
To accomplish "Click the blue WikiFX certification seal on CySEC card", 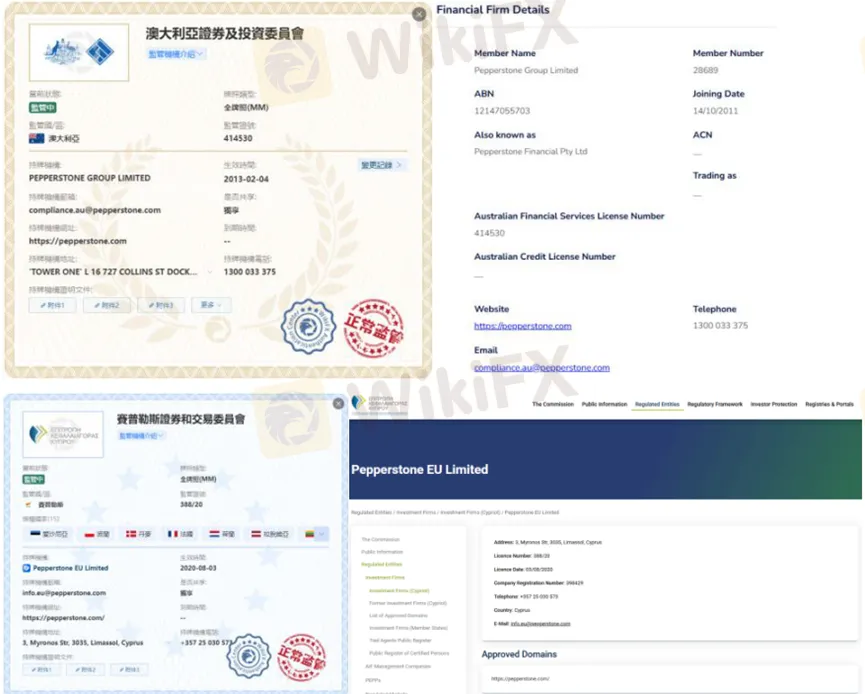I will (x=249, y=656).
